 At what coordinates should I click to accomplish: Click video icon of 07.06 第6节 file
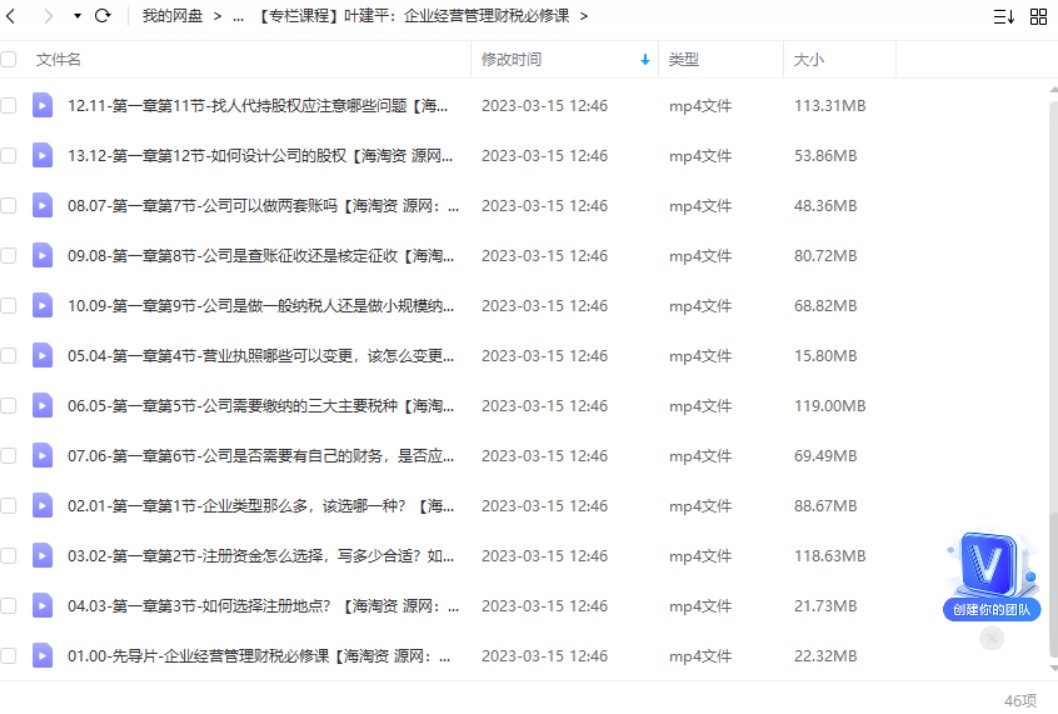pos(43,455)
